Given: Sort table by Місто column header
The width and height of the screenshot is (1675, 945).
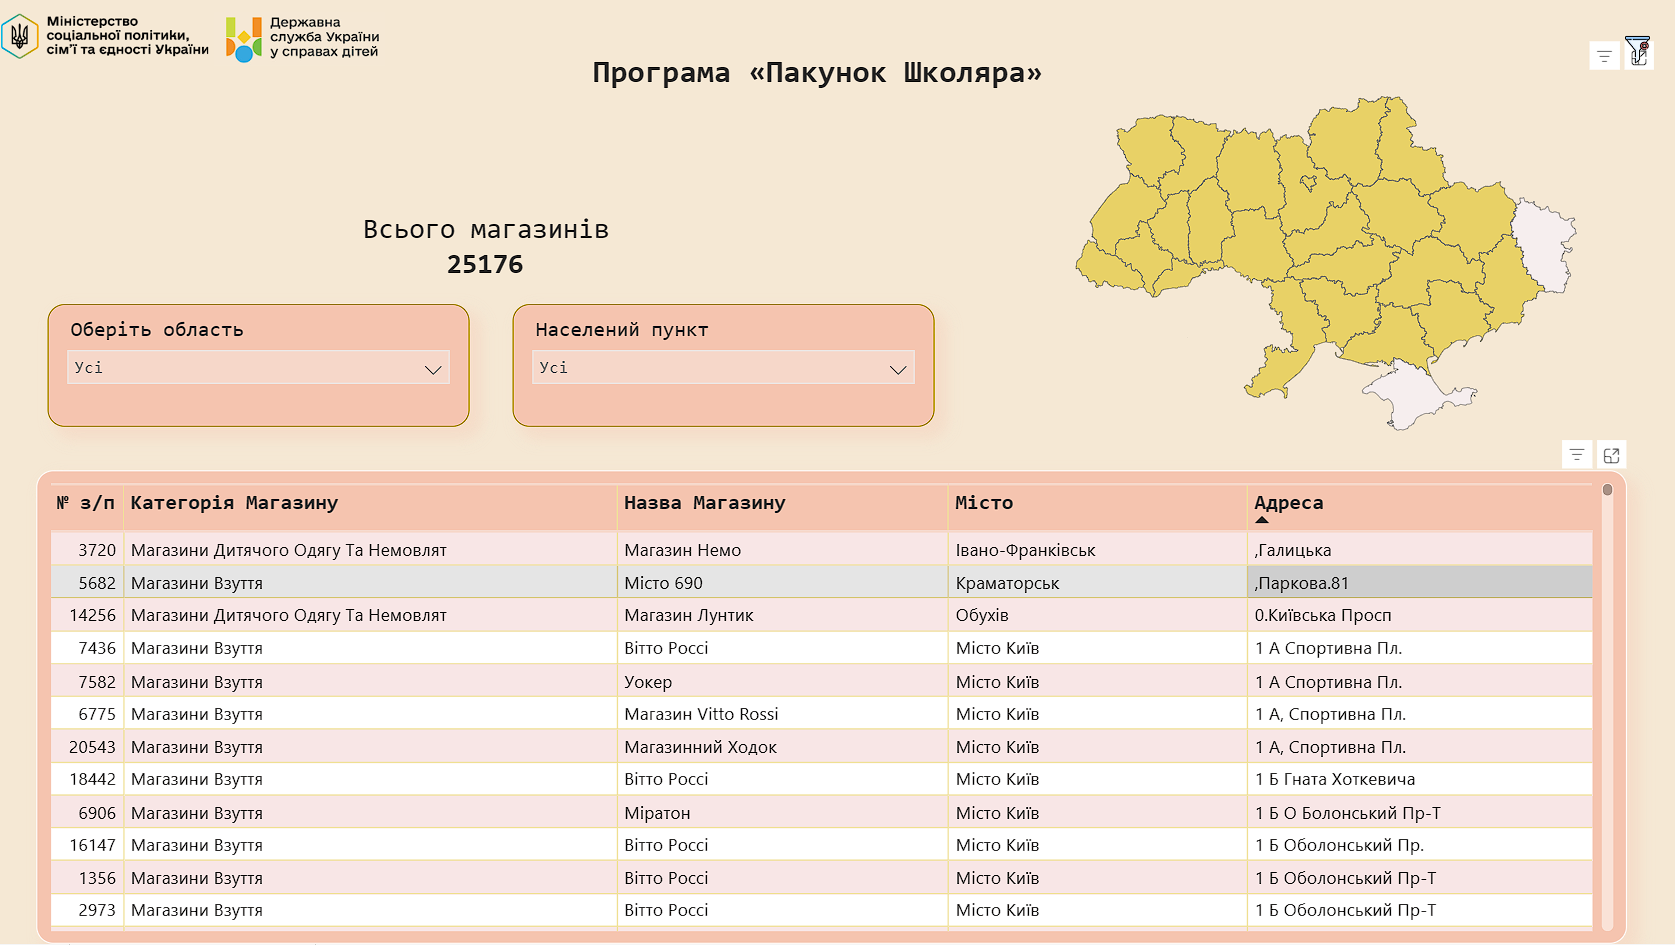Looking at the screenshot, I should point(984,503).
